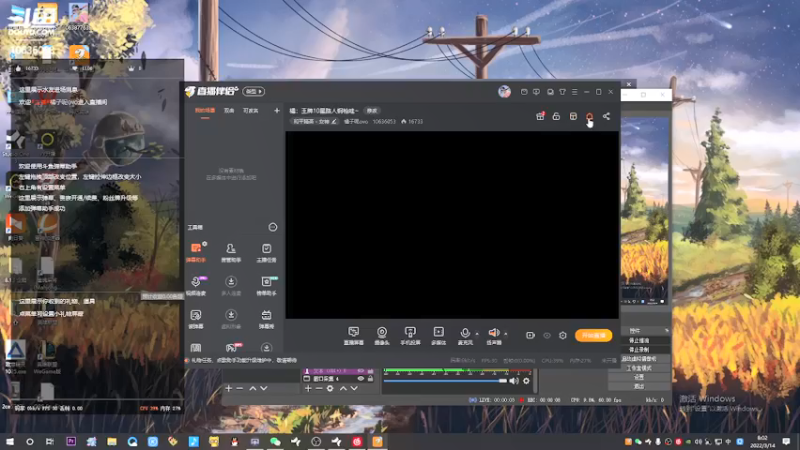
Task: Expand speaker options arrow
Action: point(506,334)
